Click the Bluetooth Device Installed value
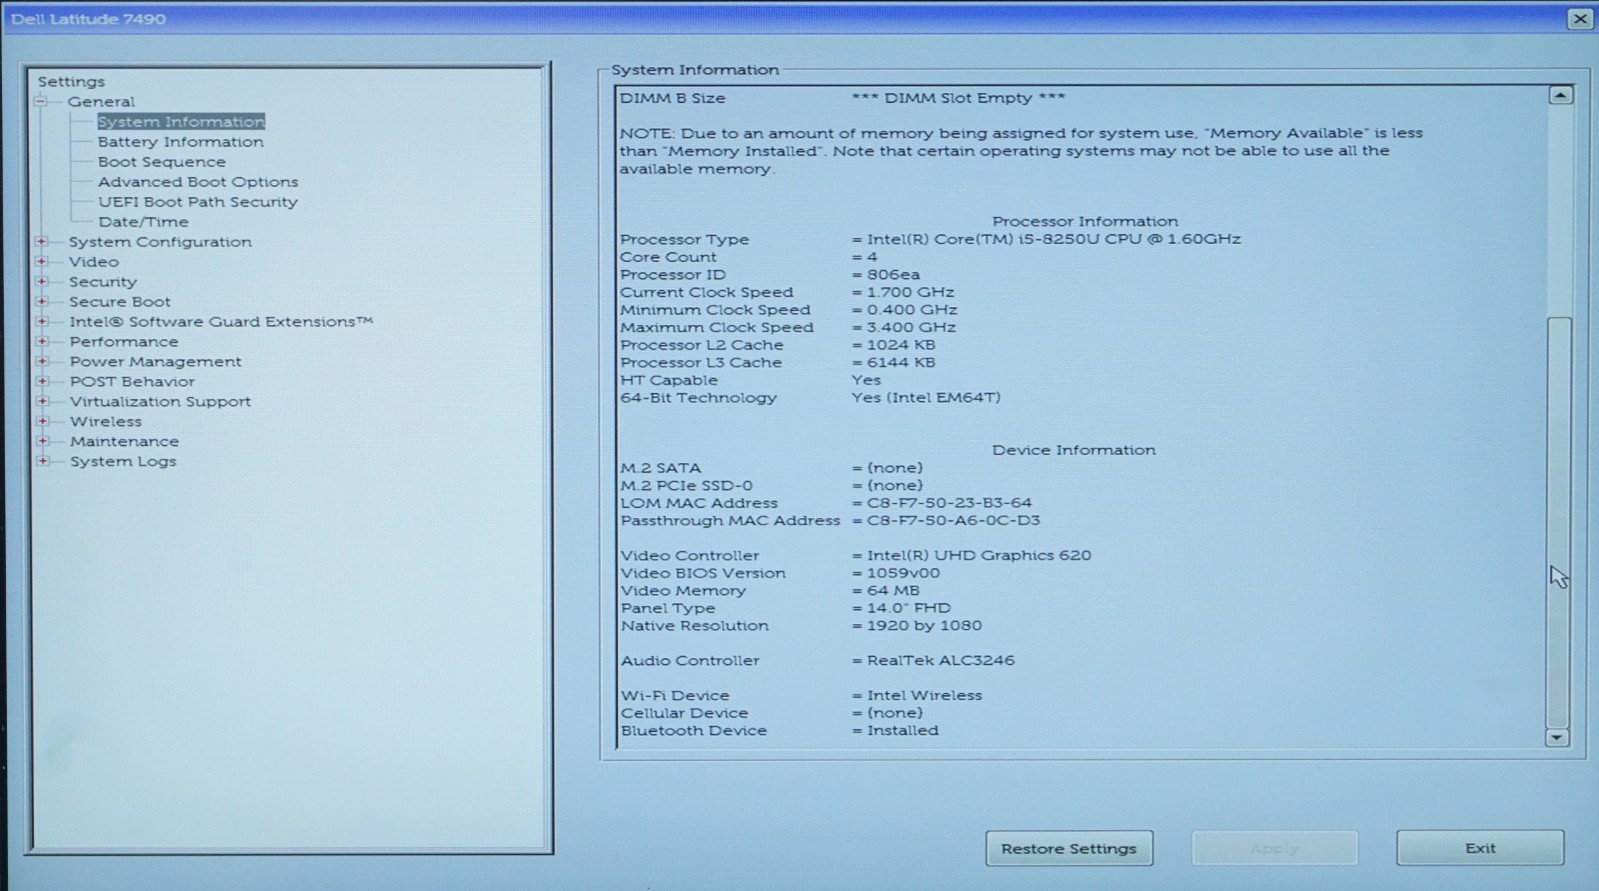 pyautogui.click(x=903, y=731)
